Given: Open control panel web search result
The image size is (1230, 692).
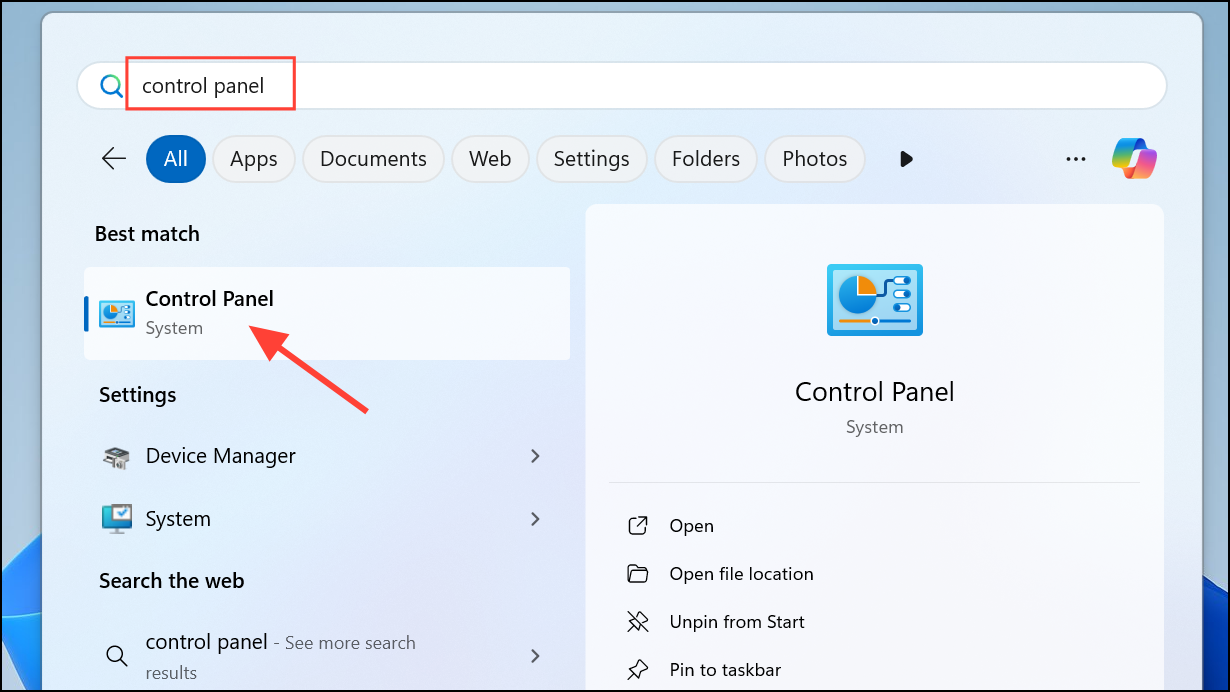Looking at the screenshot, I should point(327,657).
